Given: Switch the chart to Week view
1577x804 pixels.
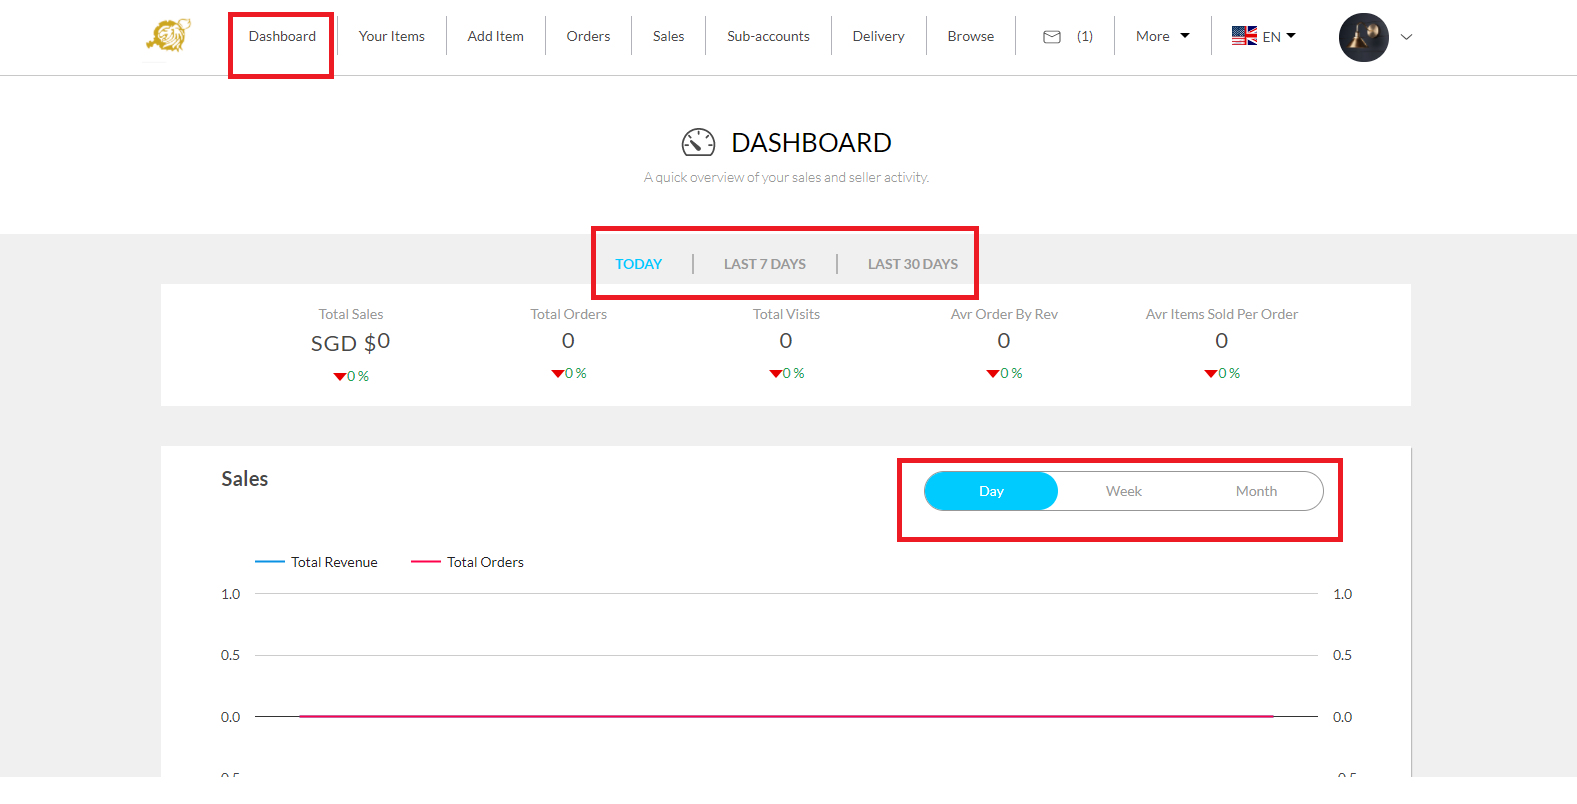Looking at the screenshot, I should pos(1124,491).
